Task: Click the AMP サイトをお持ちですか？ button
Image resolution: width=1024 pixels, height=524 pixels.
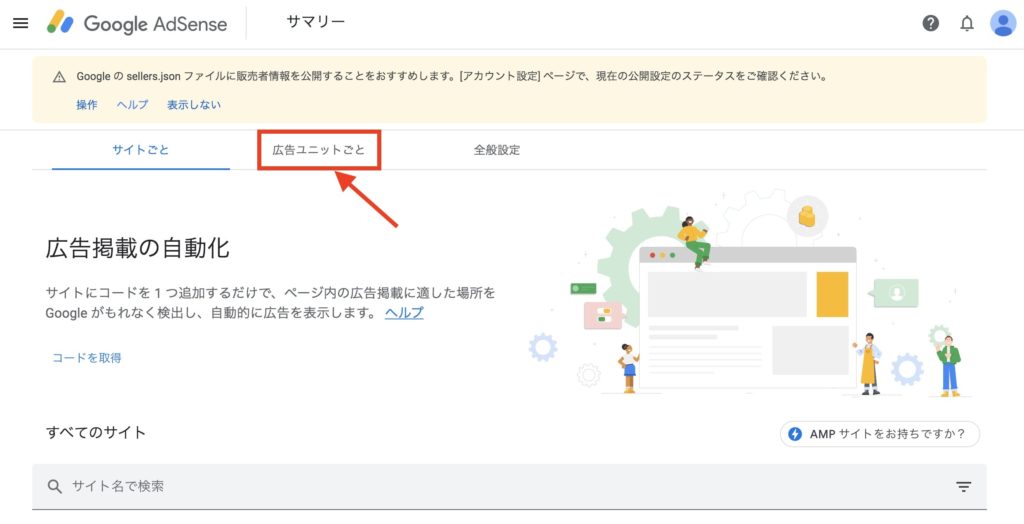Action: tap(880, 434)
